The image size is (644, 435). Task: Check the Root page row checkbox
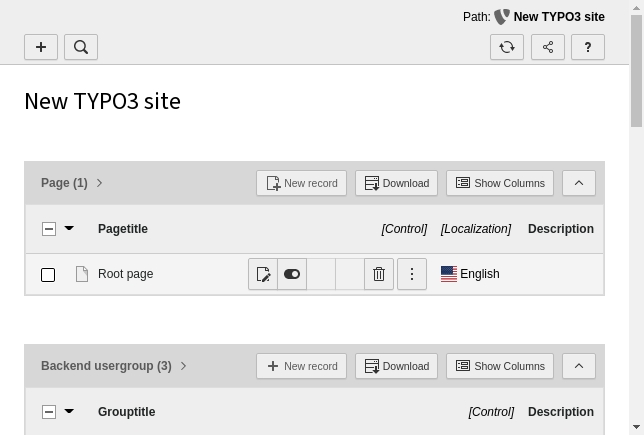point(48,275)
